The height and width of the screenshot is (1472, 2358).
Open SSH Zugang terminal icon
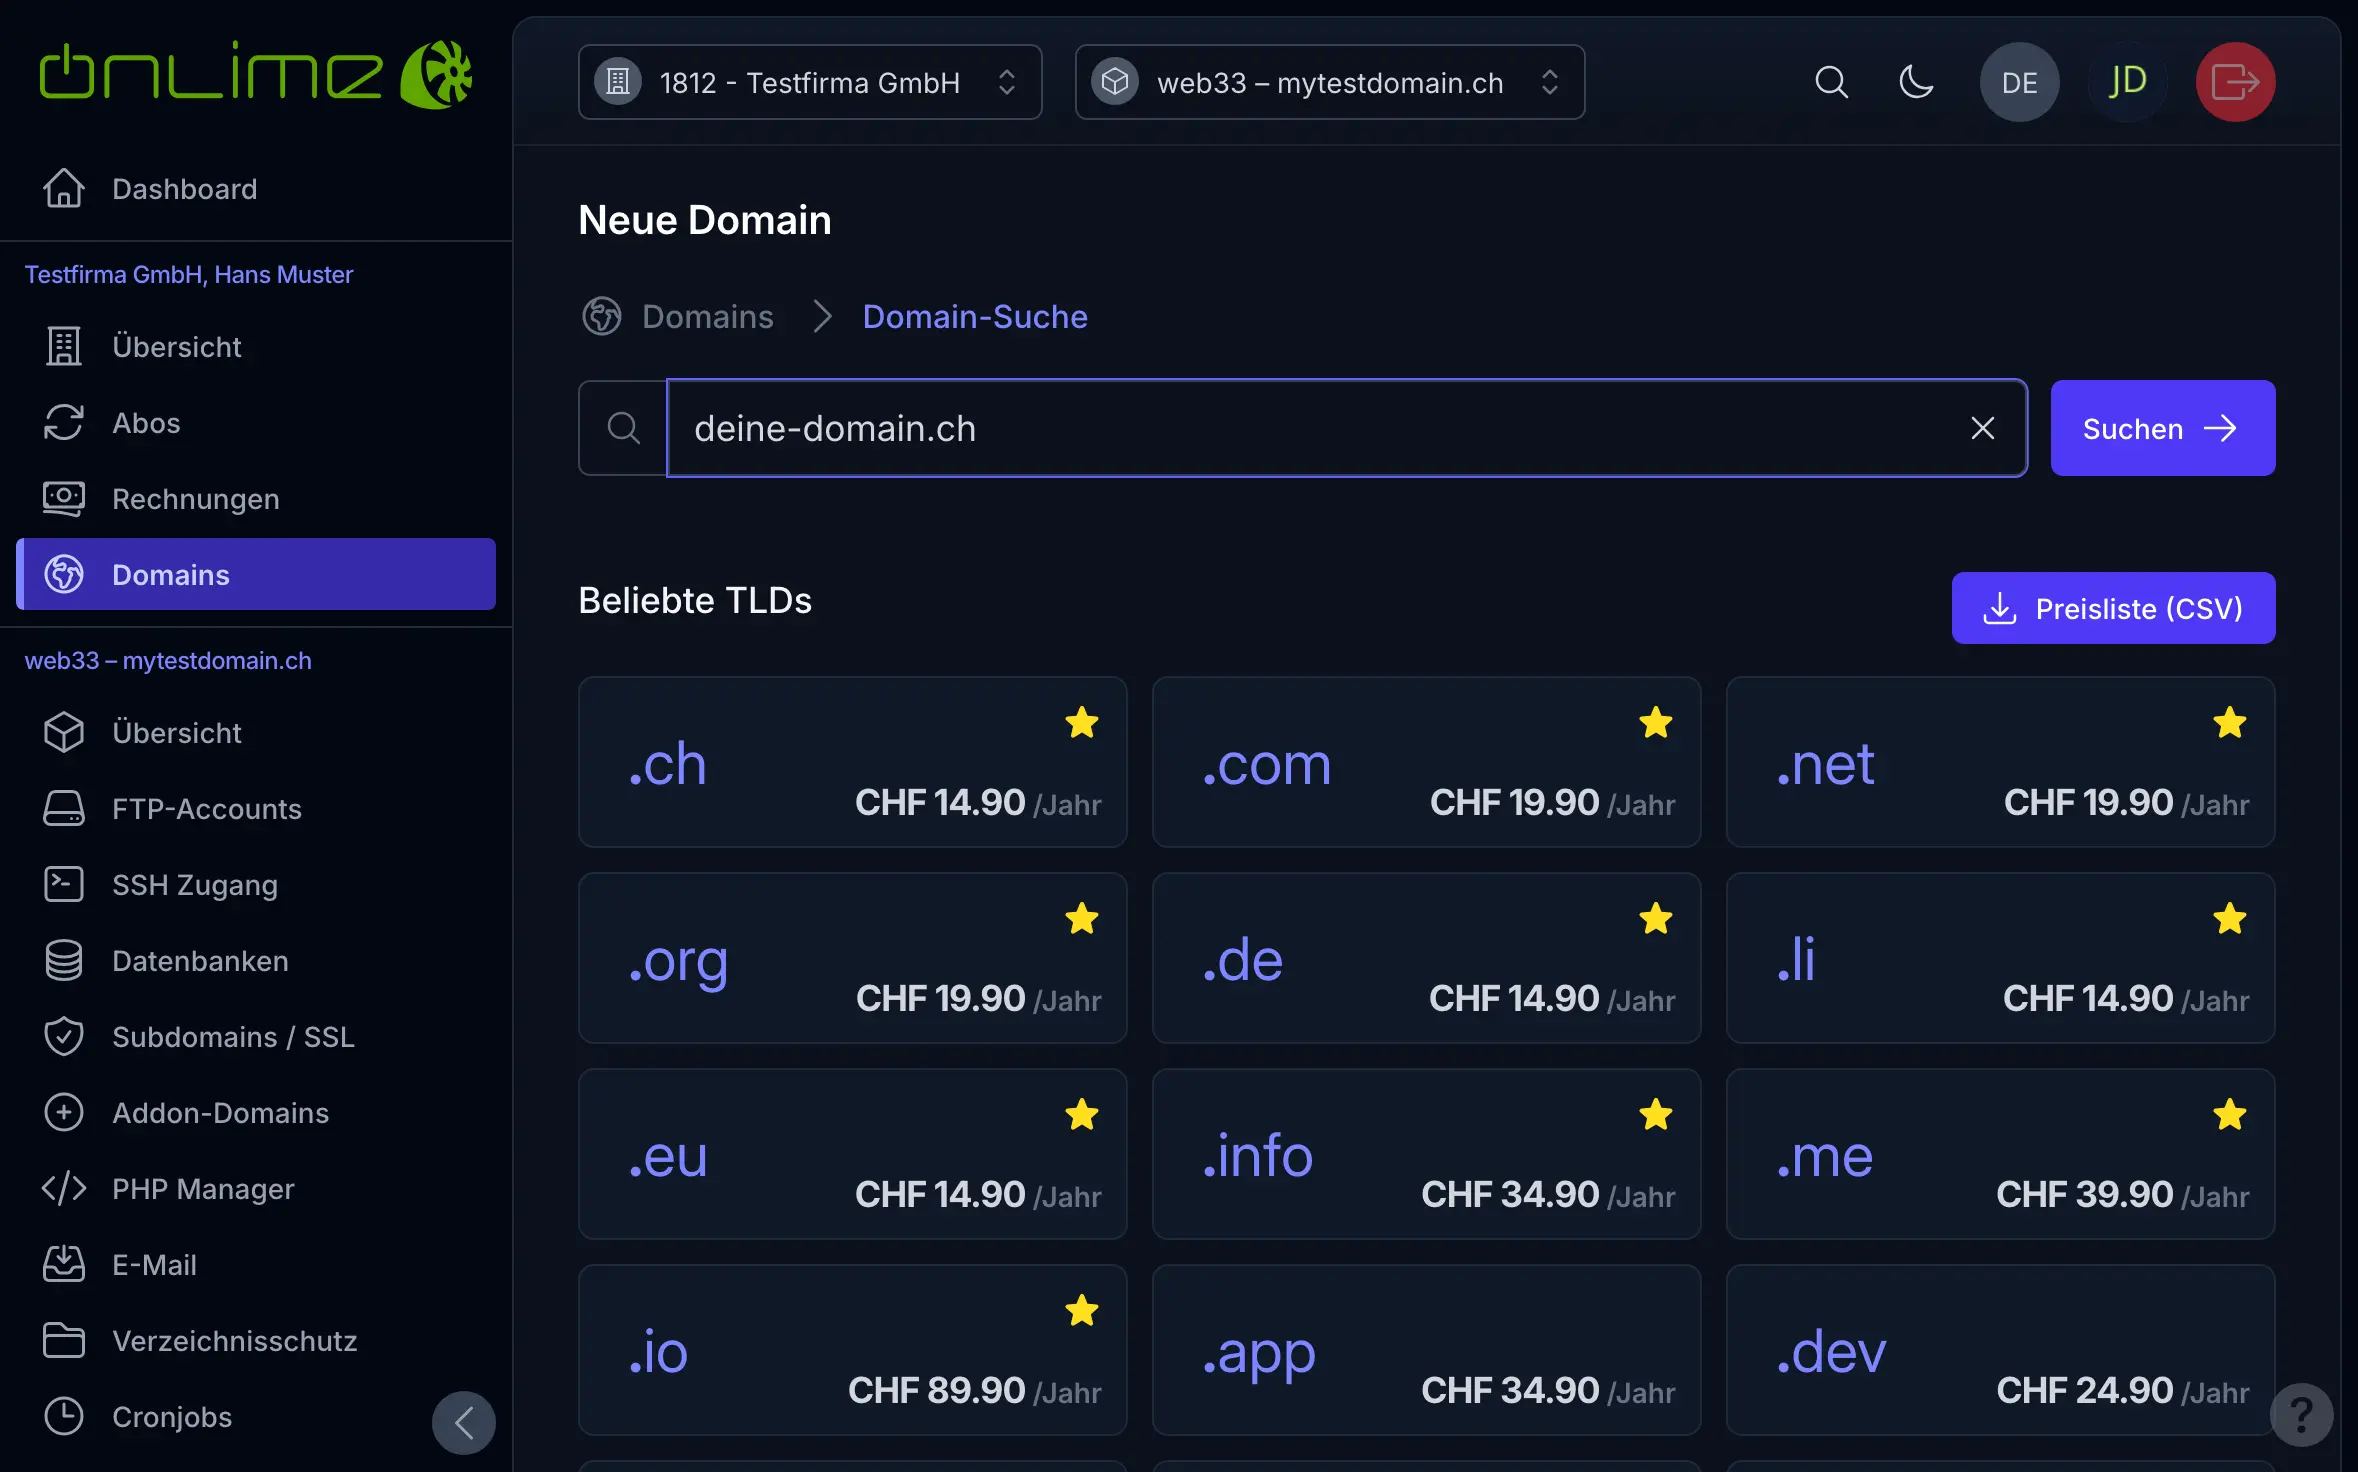tap(64, 884)
